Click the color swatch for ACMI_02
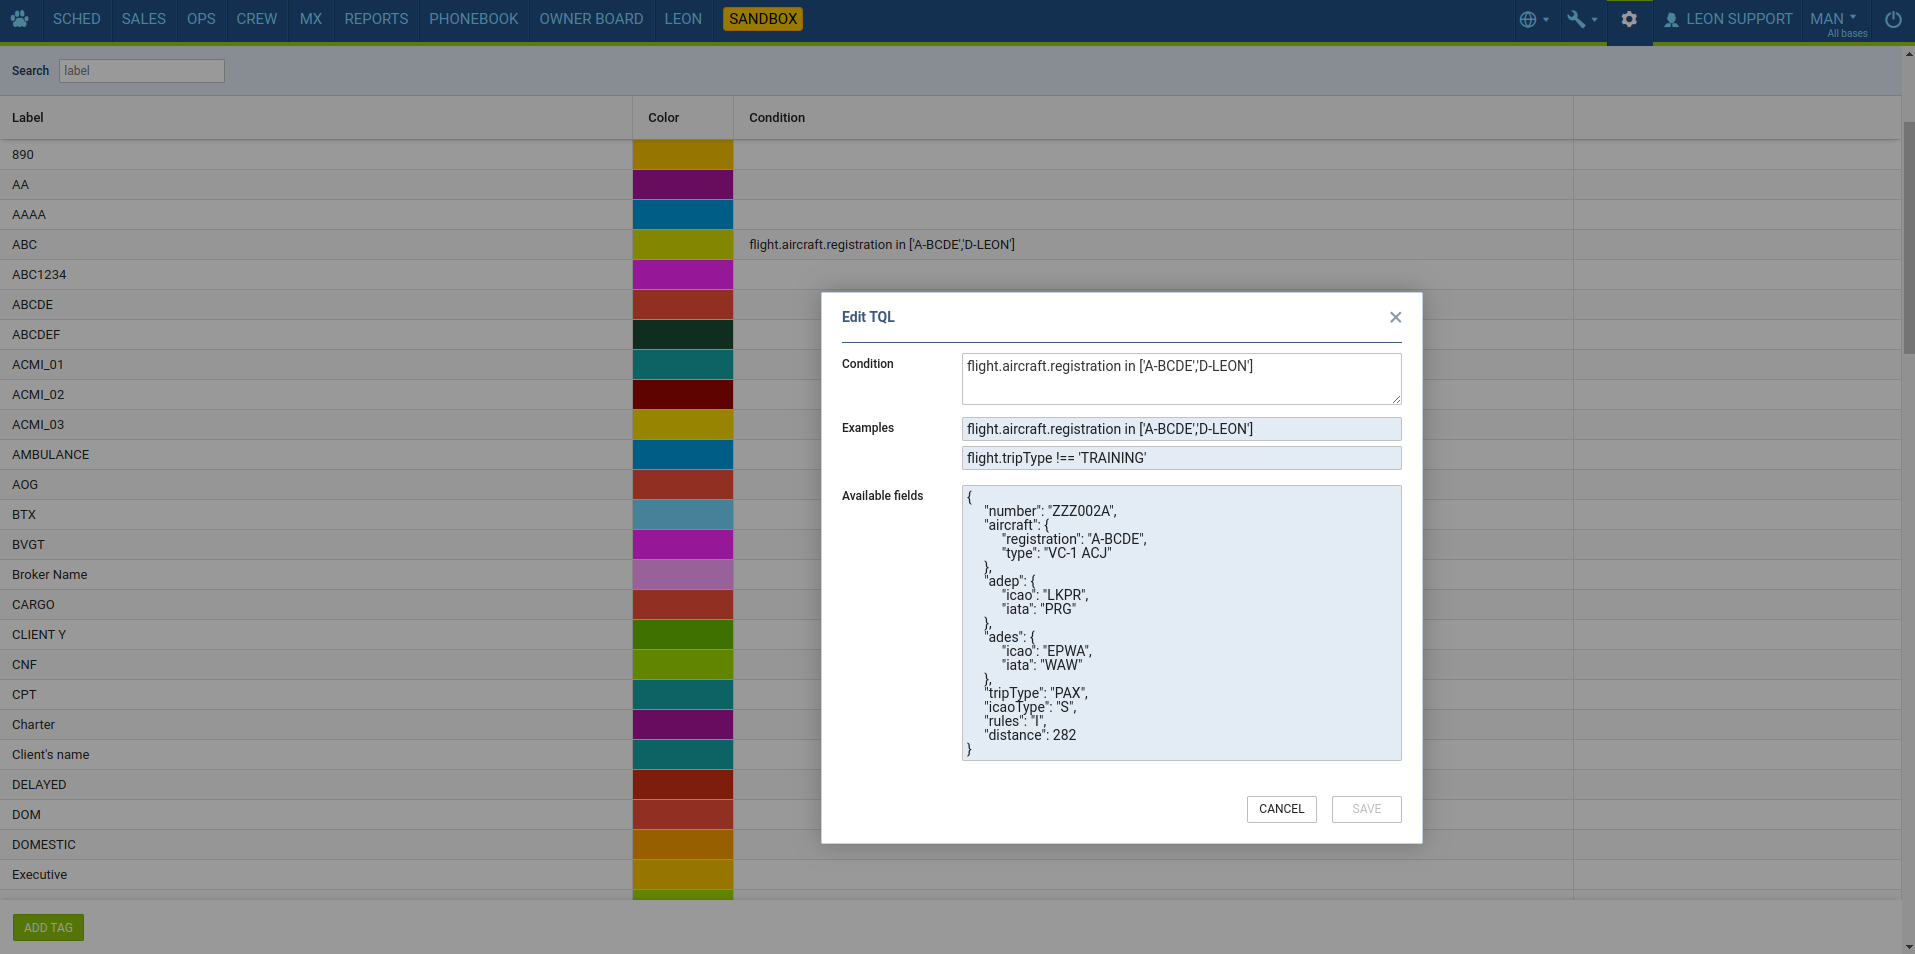1915x954 pixels. coord(683,395)
